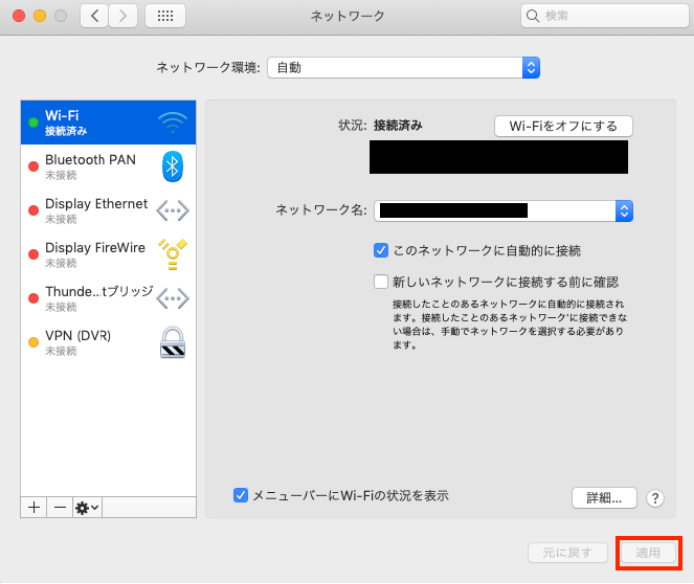This screenshot has width=694, height=584.
Task: Click the green status dot beside Wi-Fi
Action: [33, 122]
